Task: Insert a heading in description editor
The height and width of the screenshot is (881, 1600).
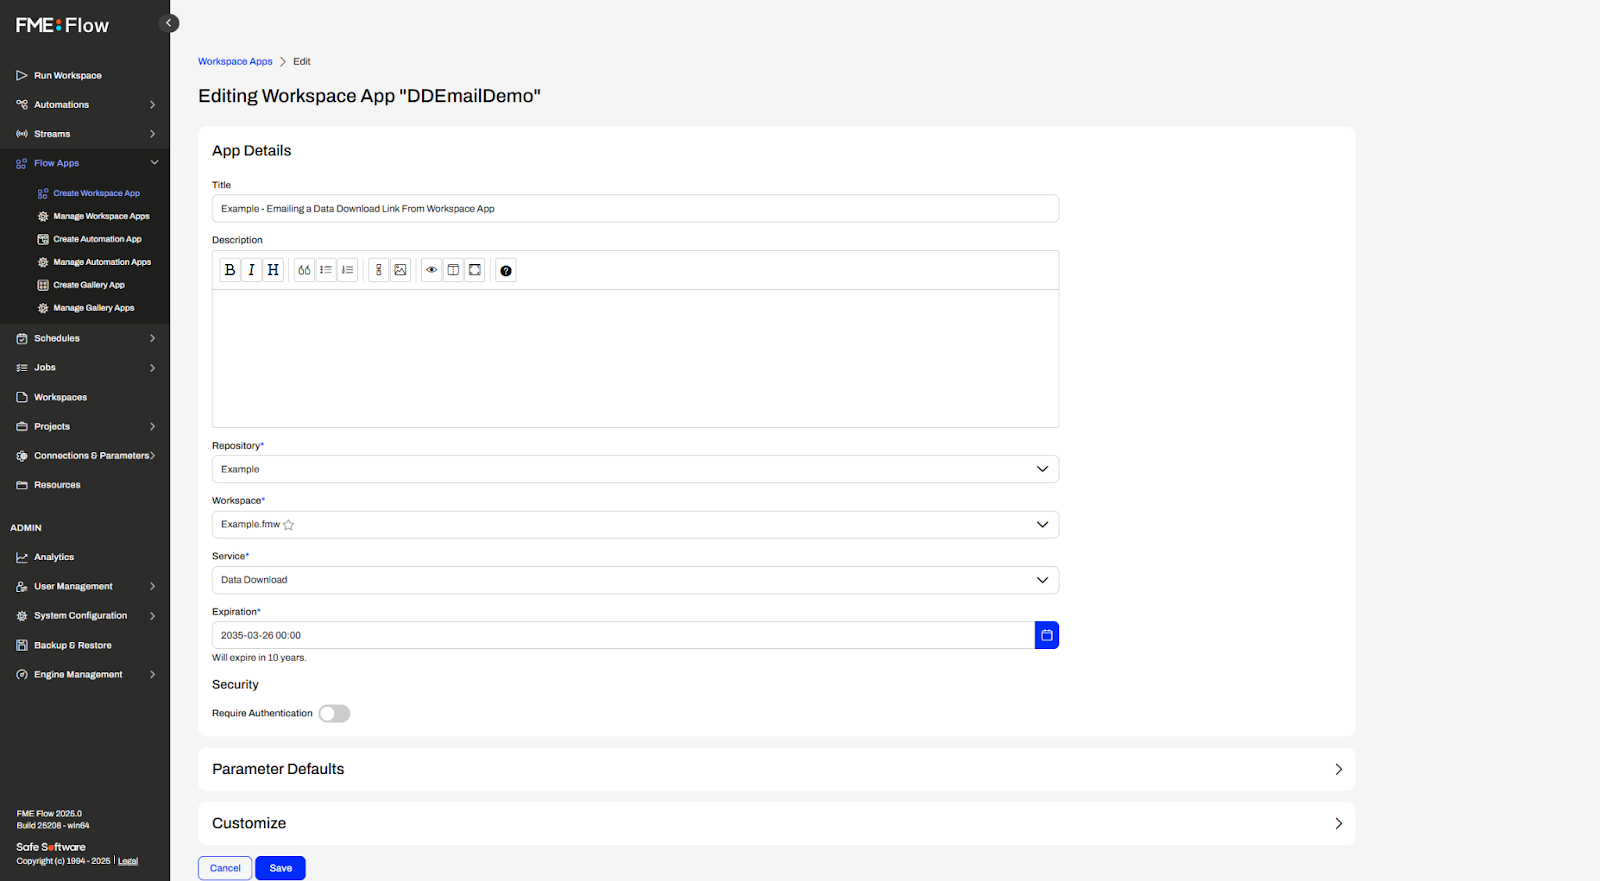Action: [273, 270]
